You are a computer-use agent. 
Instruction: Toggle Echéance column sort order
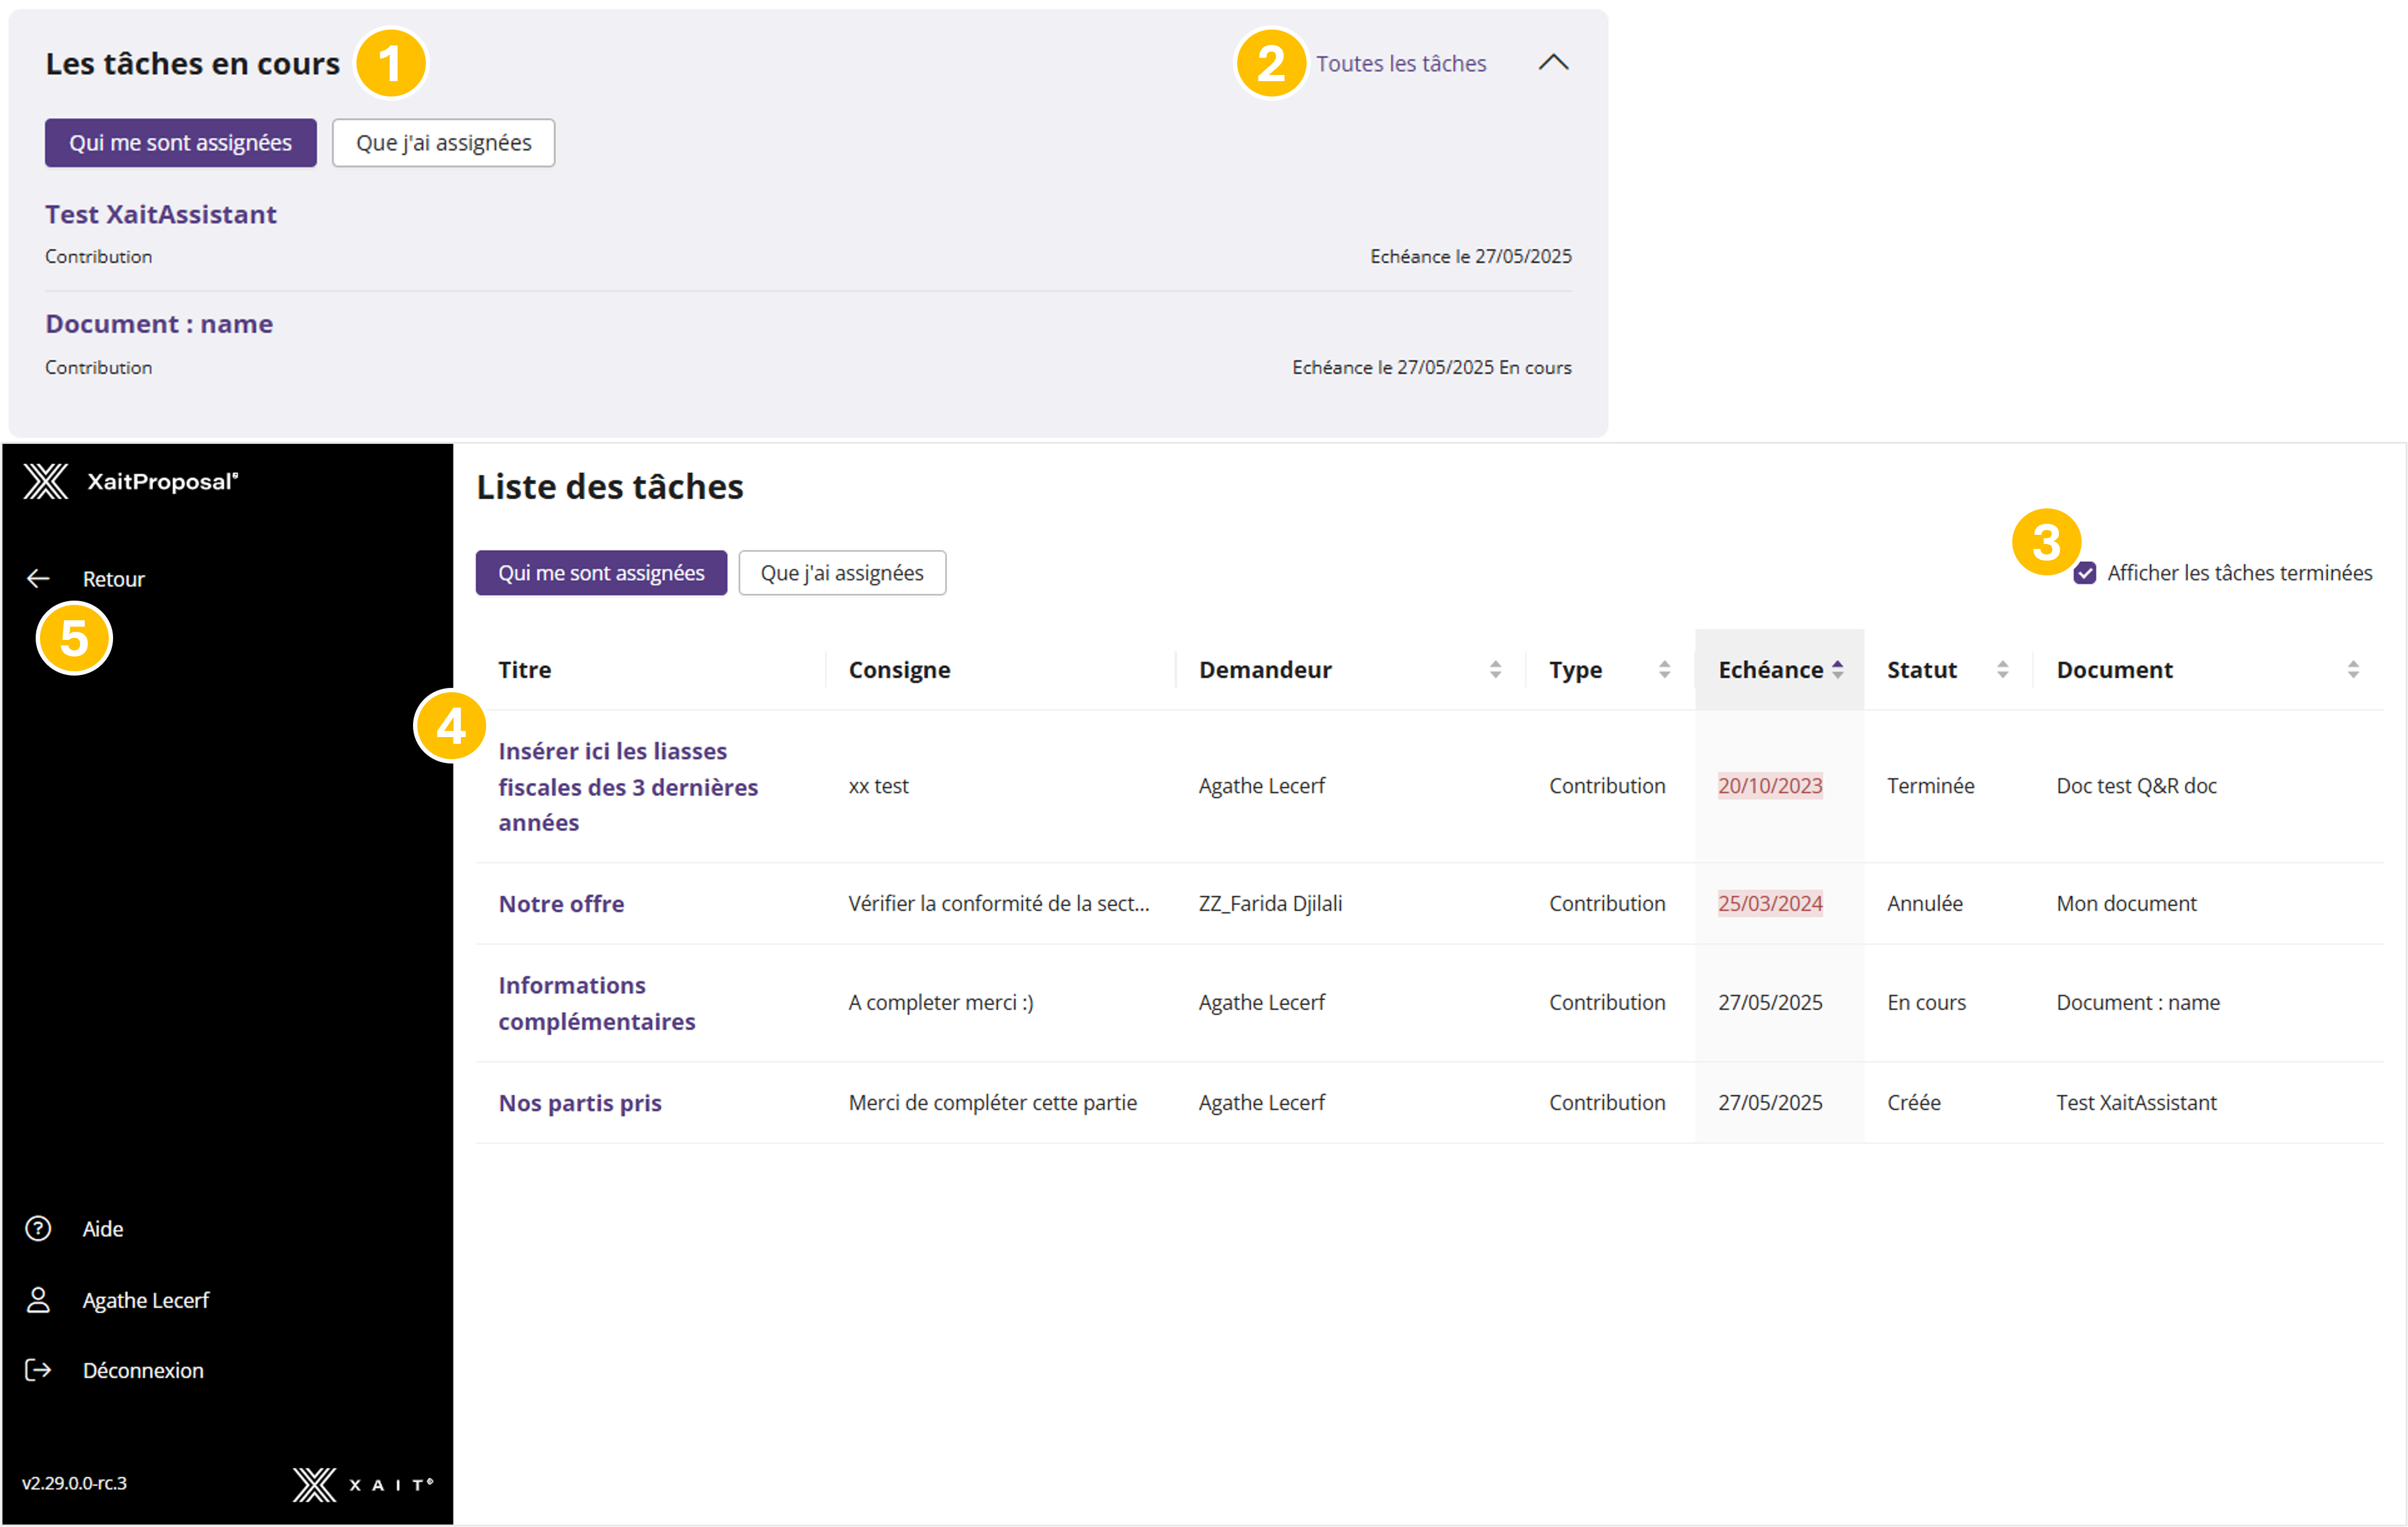click(x=1837, y=670)
